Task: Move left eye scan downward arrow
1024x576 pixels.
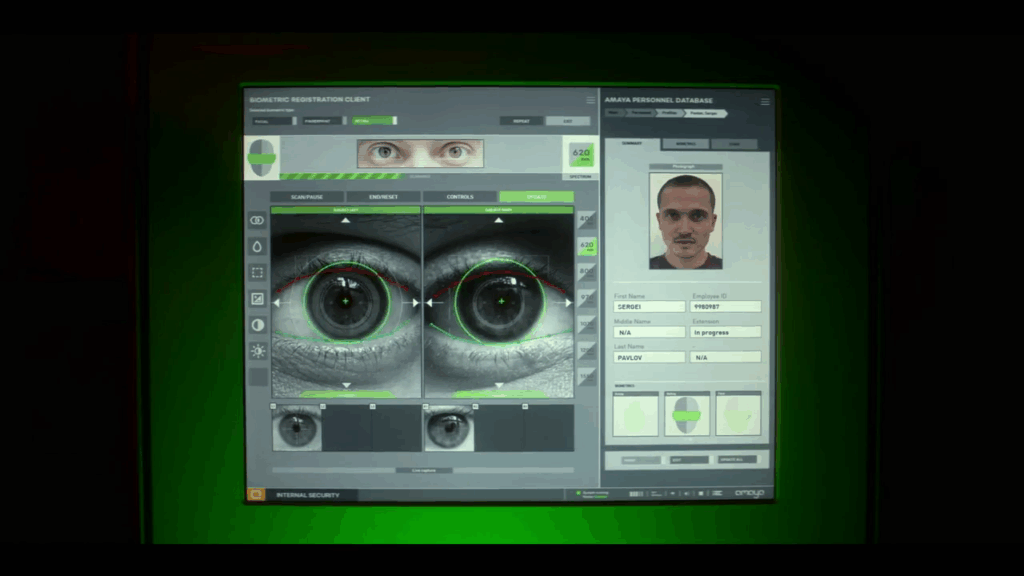Action: 346,385
